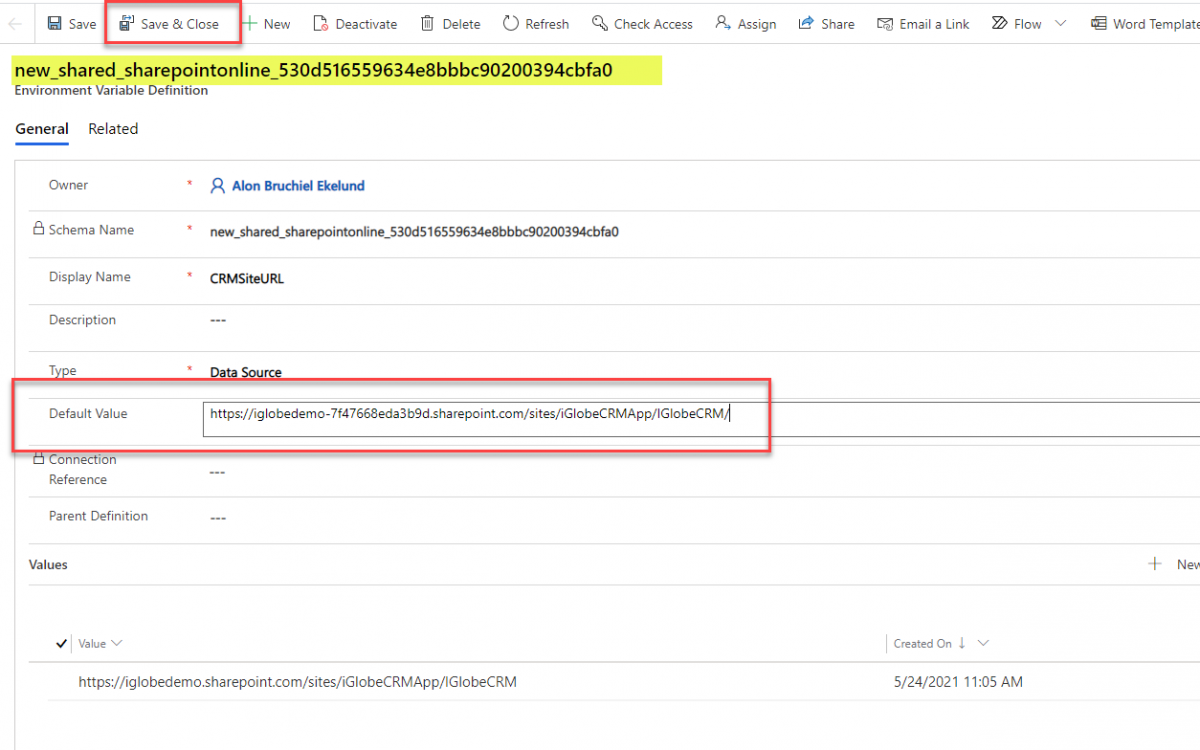Switch to the Related tab
1200x750 pixels.
coord(113,129)
